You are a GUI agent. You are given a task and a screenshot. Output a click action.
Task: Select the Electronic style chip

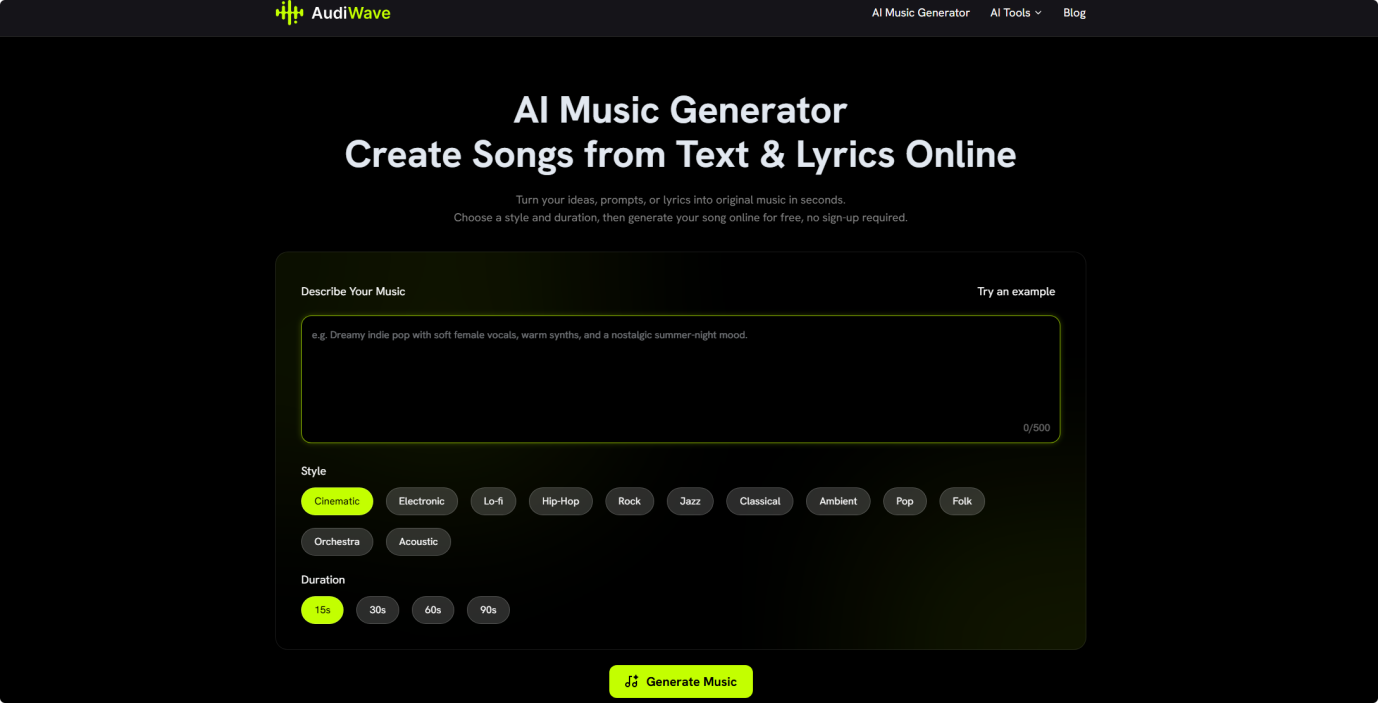[x=422, y=501]
